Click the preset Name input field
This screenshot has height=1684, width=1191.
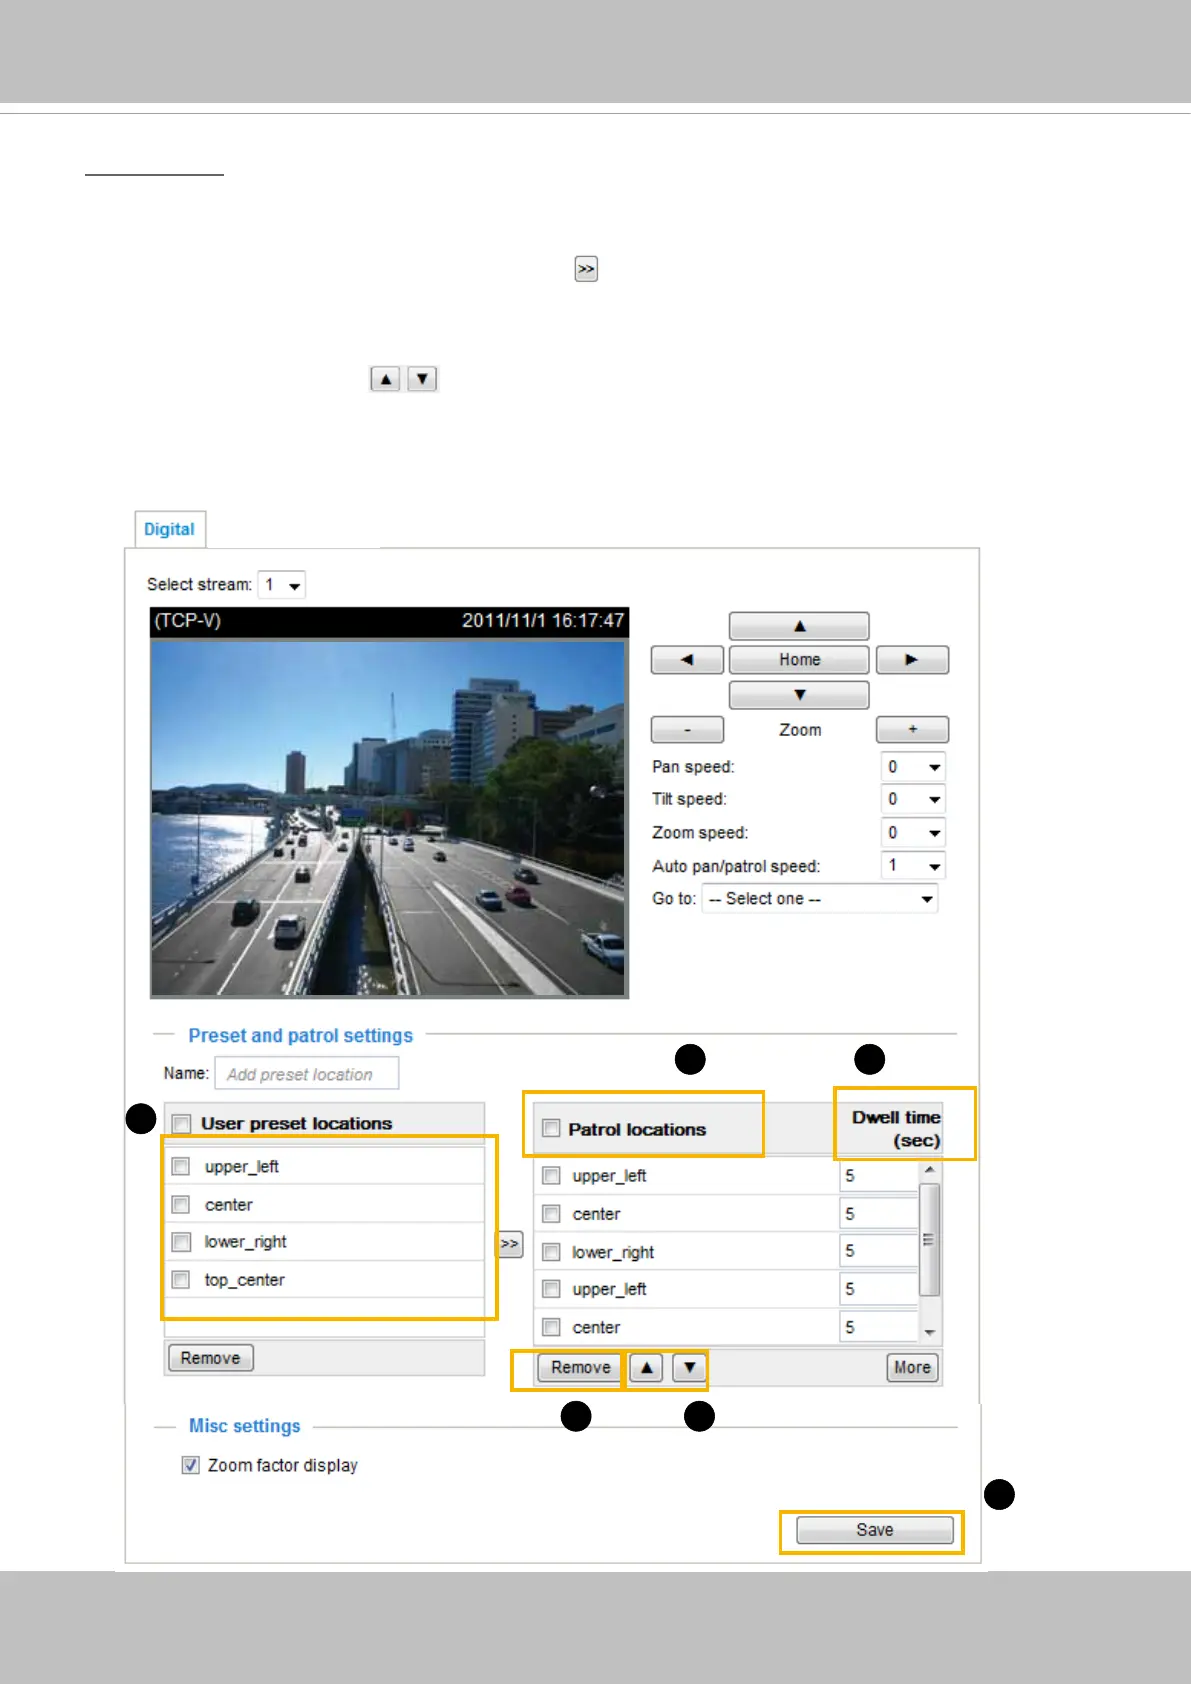pos(307,1074)
